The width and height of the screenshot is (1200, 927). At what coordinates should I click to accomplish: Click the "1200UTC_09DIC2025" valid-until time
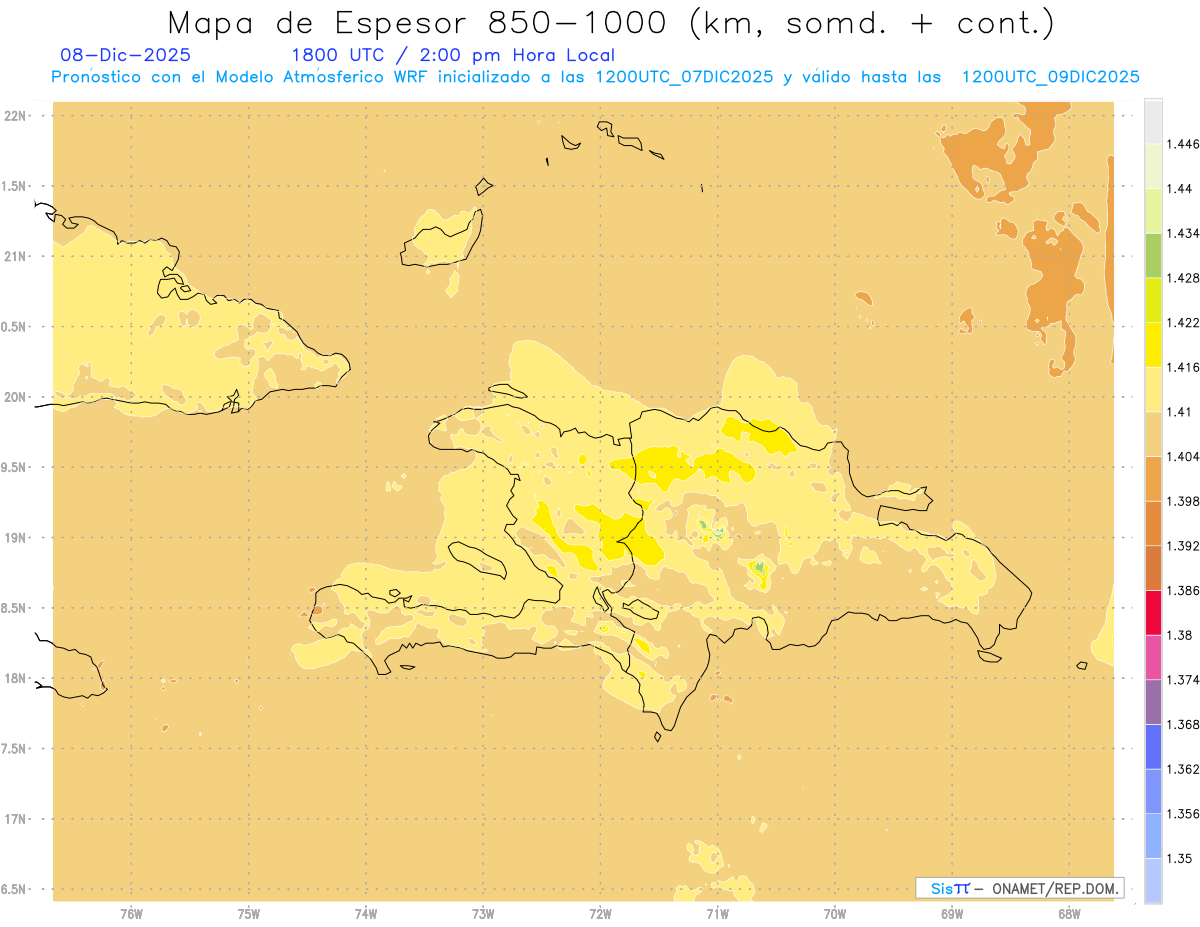tap(1050, 77)
